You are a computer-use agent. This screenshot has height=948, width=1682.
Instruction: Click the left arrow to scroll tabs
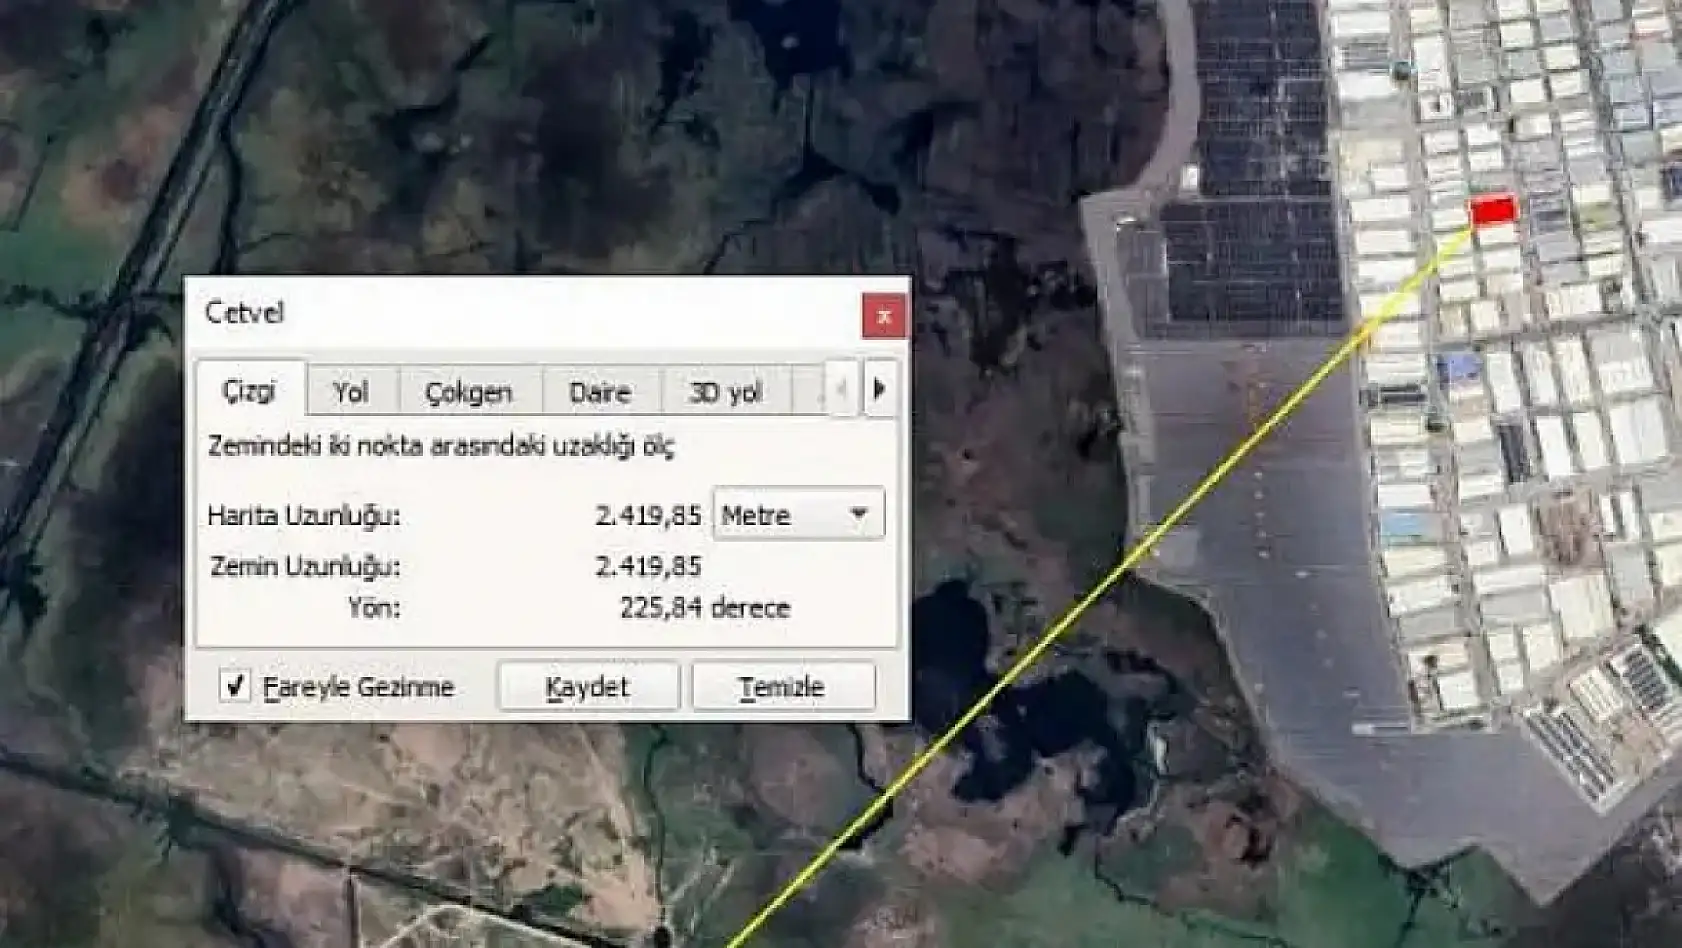842,388
